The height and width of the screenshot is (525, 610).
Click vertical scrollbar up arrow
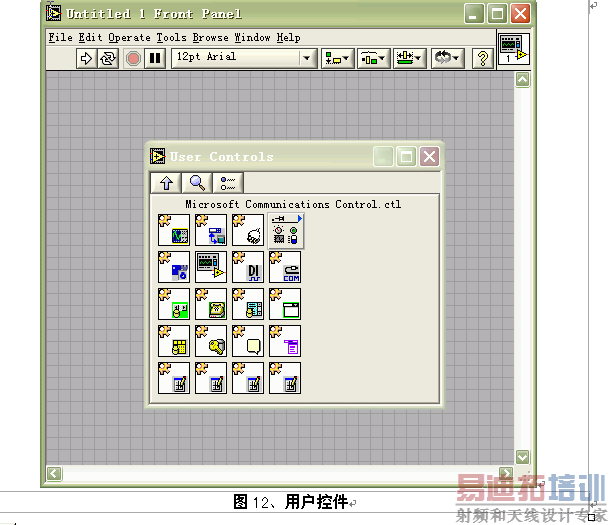(522, 80)
